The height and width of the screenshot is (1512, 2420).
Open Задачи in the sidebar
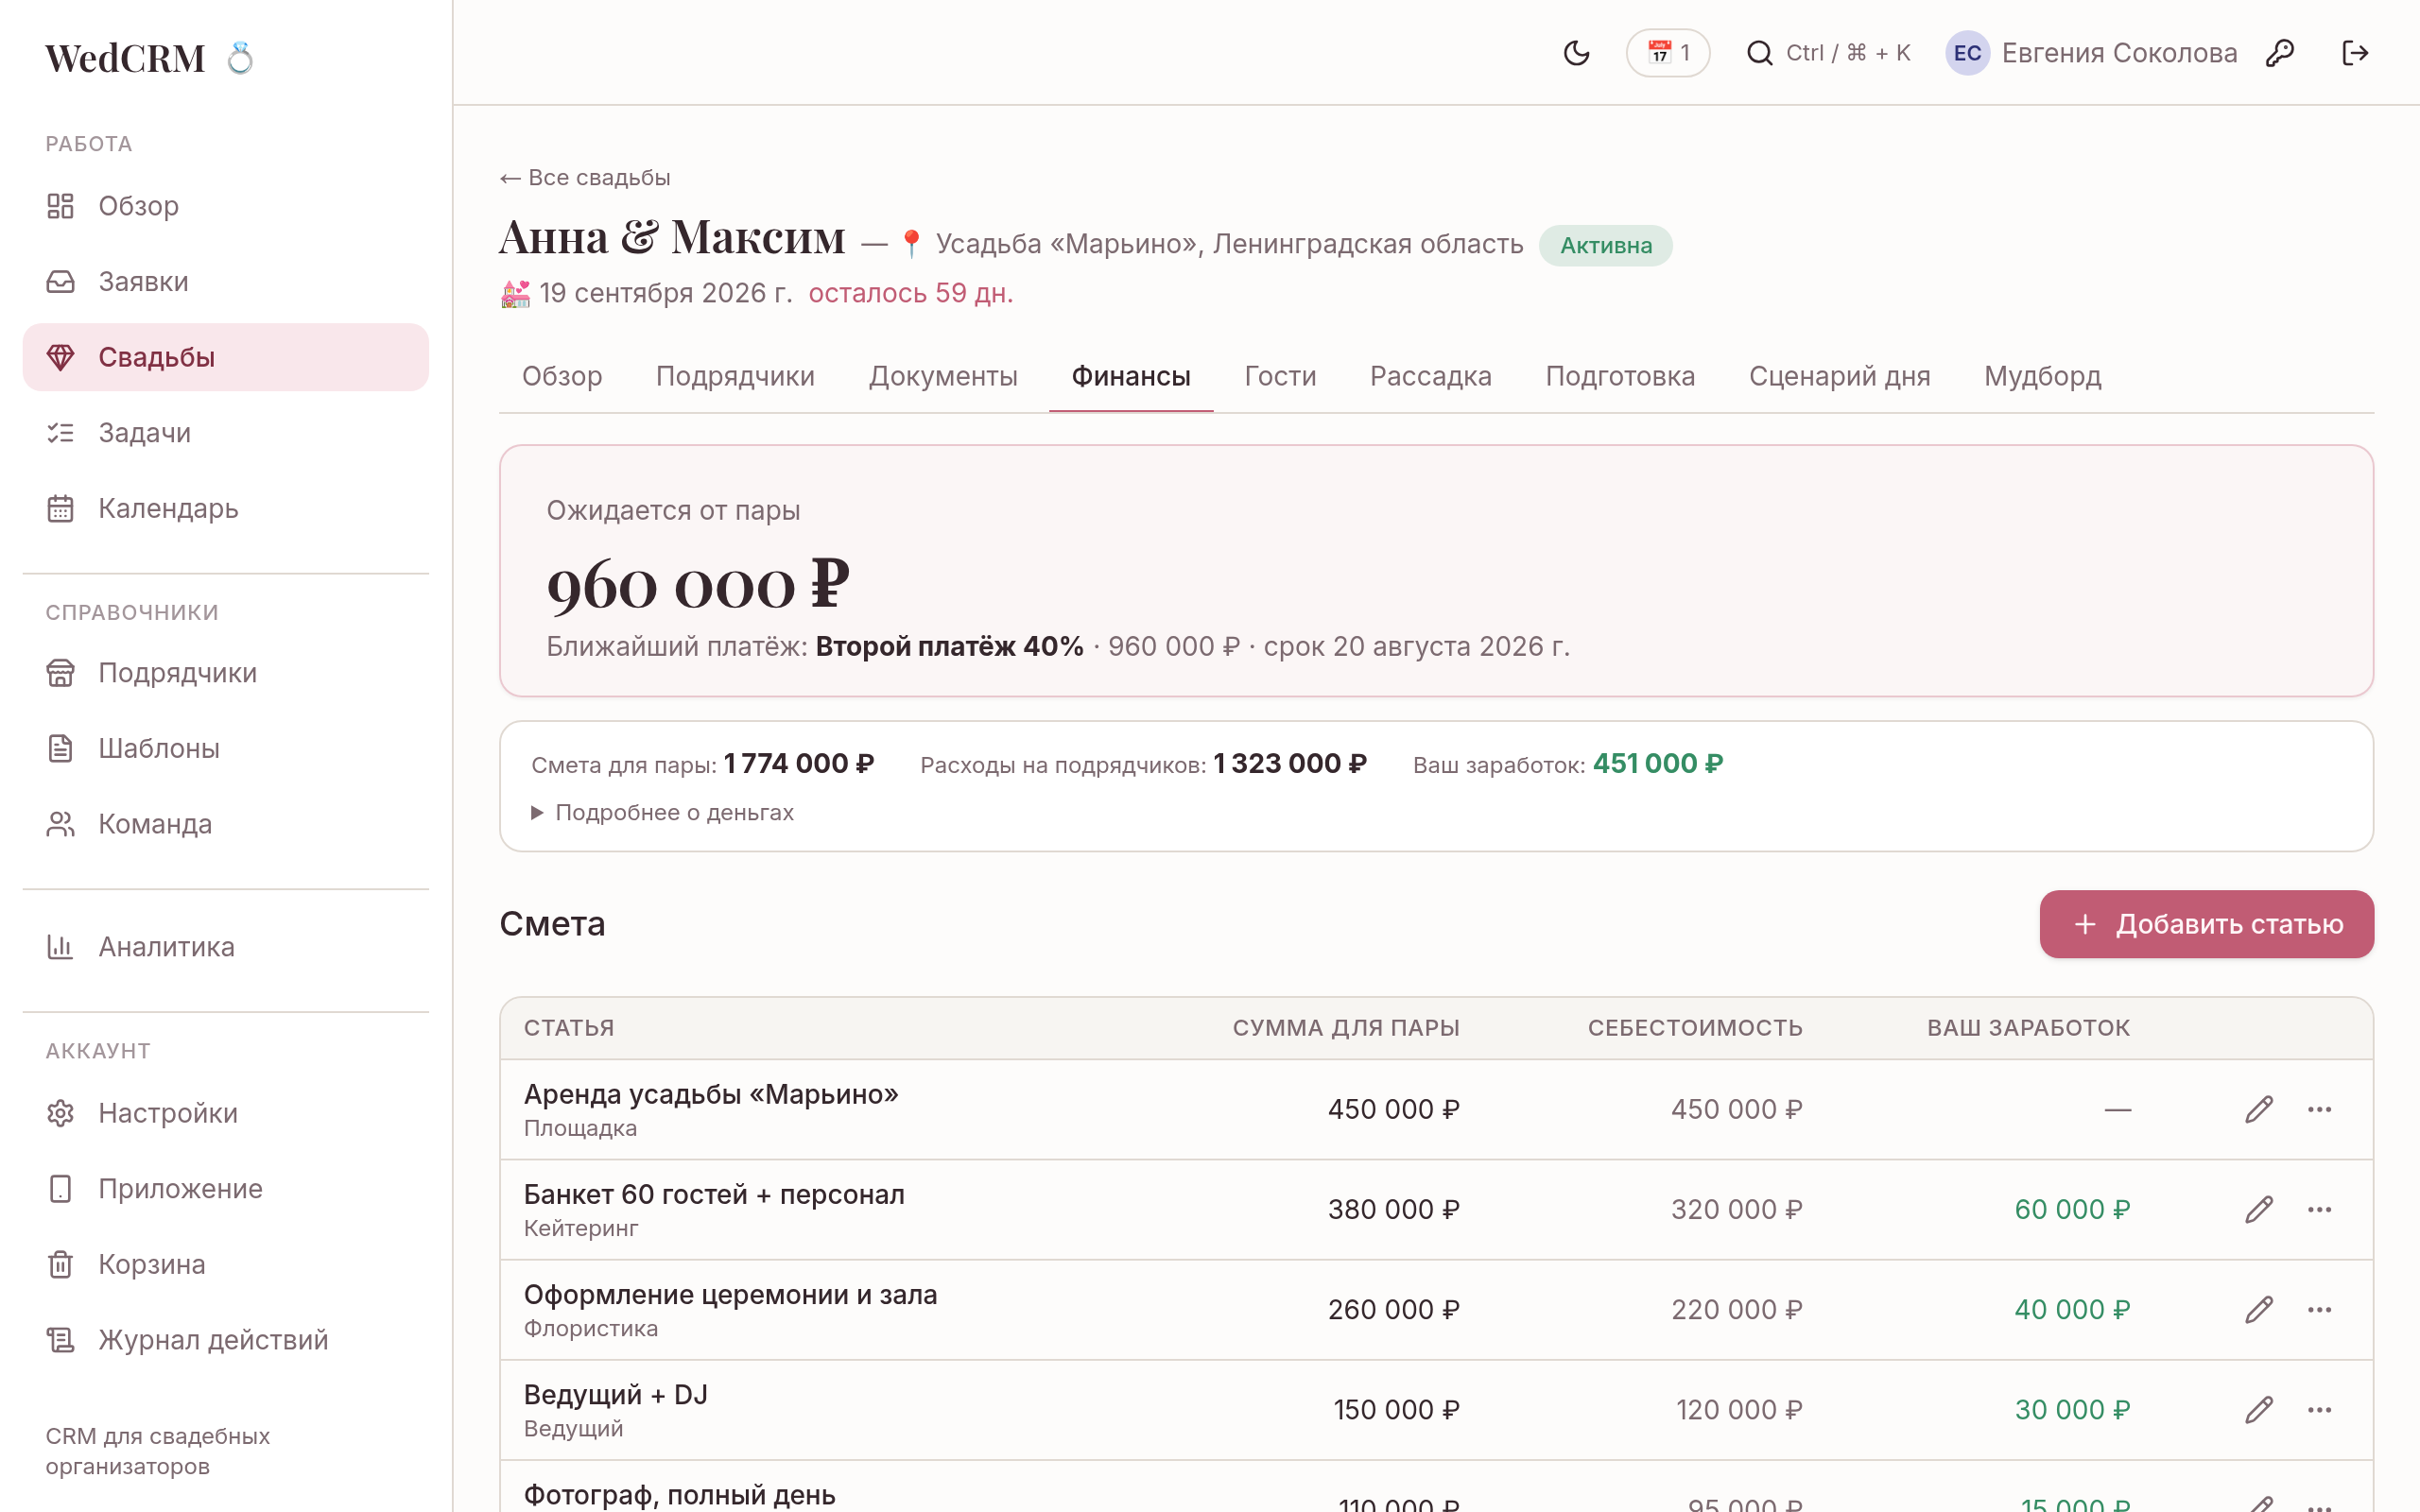point(226,433)
